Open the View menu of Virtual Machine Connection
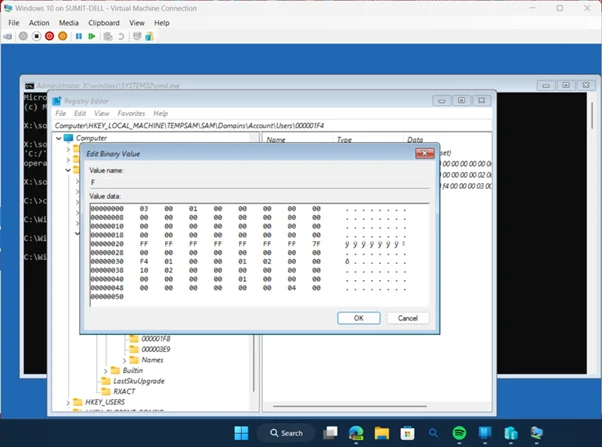This screenshot has width=602, height=447. [x=137, y=23]
